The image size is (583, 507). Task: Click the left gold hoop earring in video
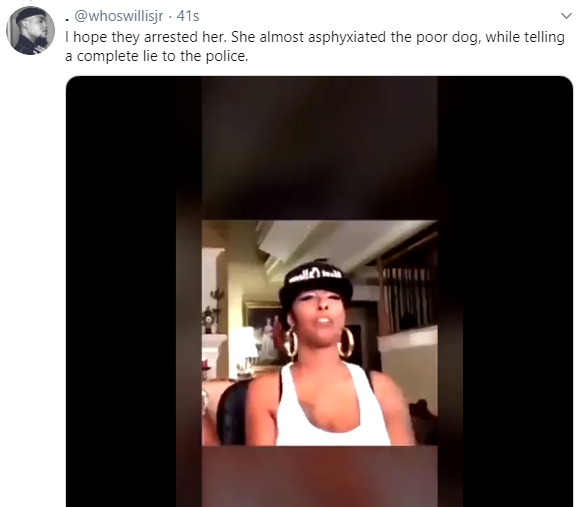291,342
